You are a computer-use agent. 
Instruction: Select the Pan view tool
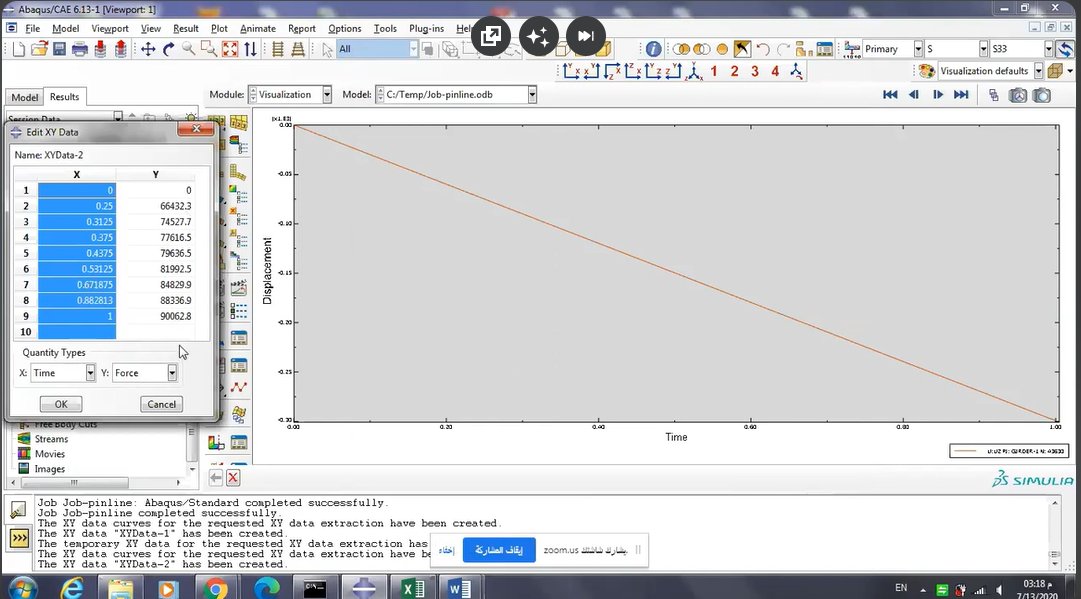pos(148,49)
